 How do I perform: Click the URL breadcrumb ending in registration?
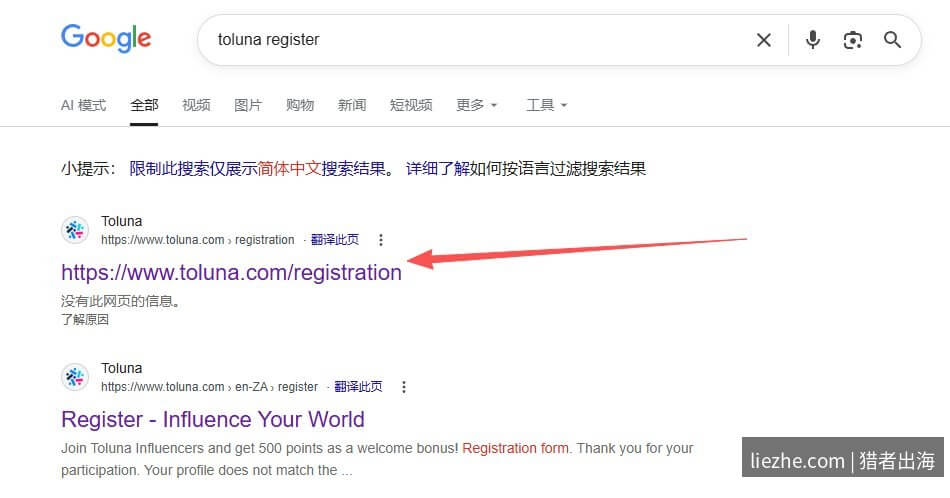click(198, 240)
